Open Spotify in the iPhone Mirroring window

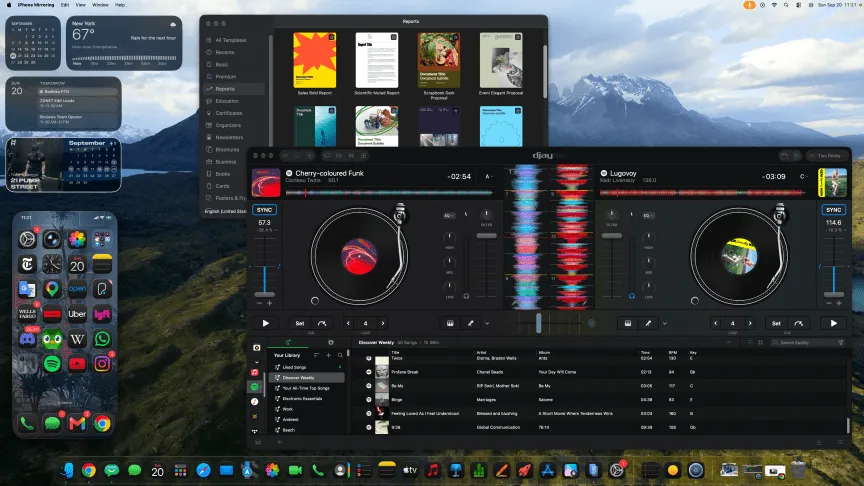[x=52, y=364]
